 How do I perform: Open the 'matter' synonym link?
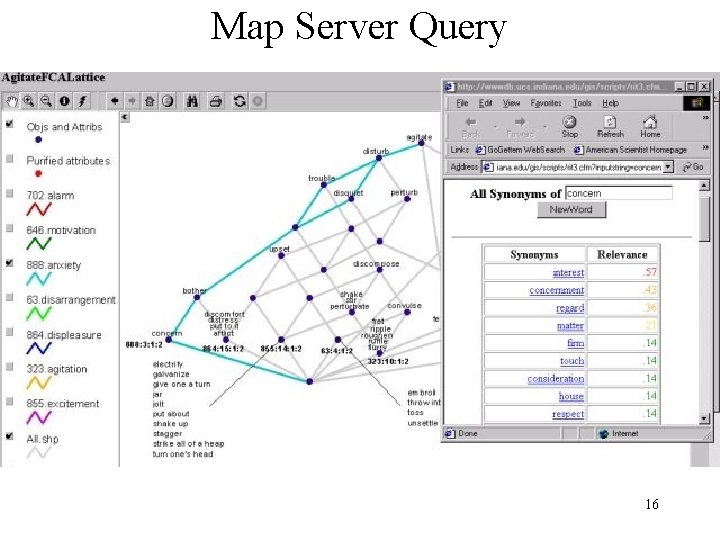coord(570,326)
